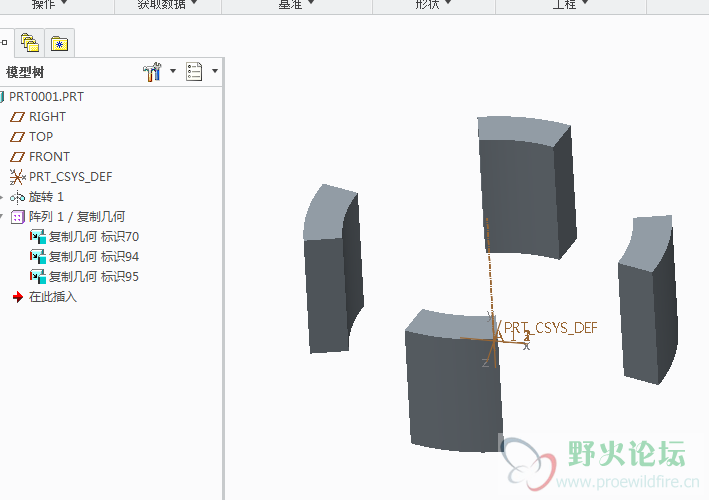Image resolution: width=709 pixels, height=500 pixels.
Task: Select the RIGHT datum plane
Action: point(47,117)
